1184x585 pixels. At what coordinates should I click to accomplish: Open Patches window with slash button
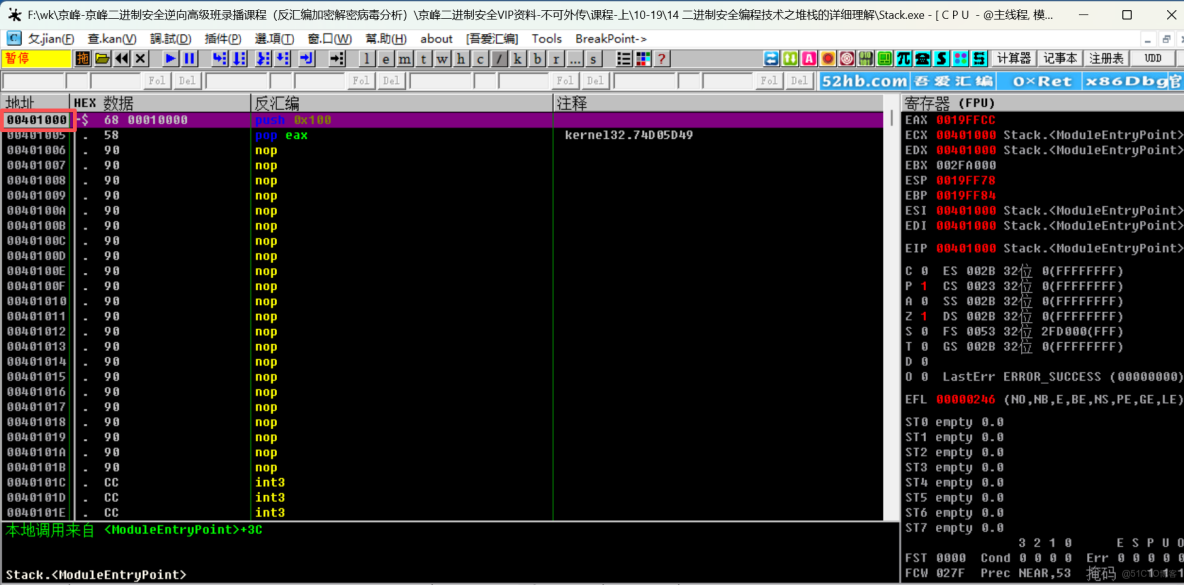[499, 58]
